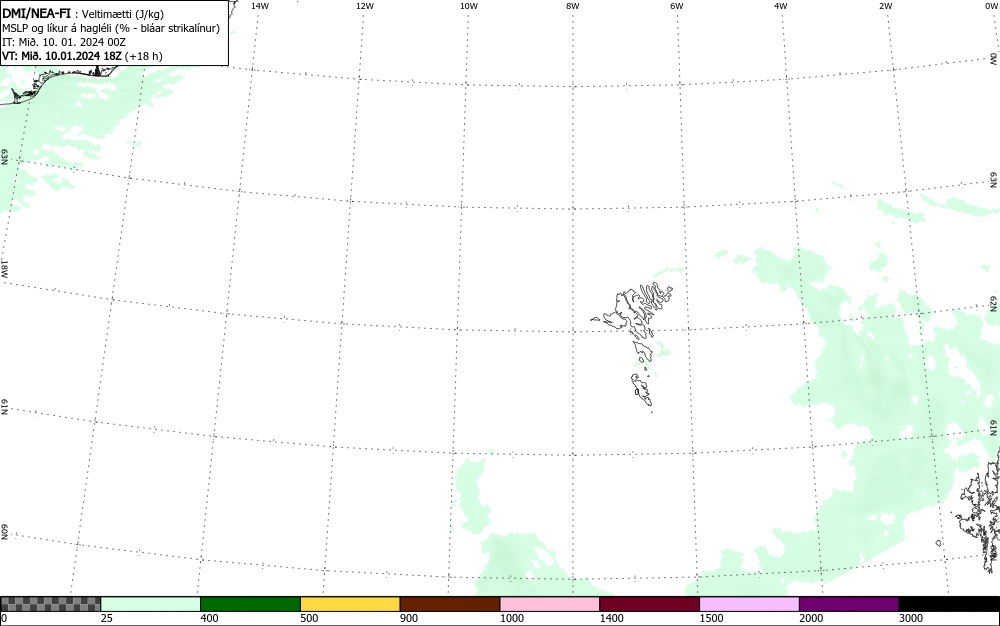This screenshot has width=1000, height=626.
Task: Choose the light purple 1500–2000 legend swatch
Action: 749,604
